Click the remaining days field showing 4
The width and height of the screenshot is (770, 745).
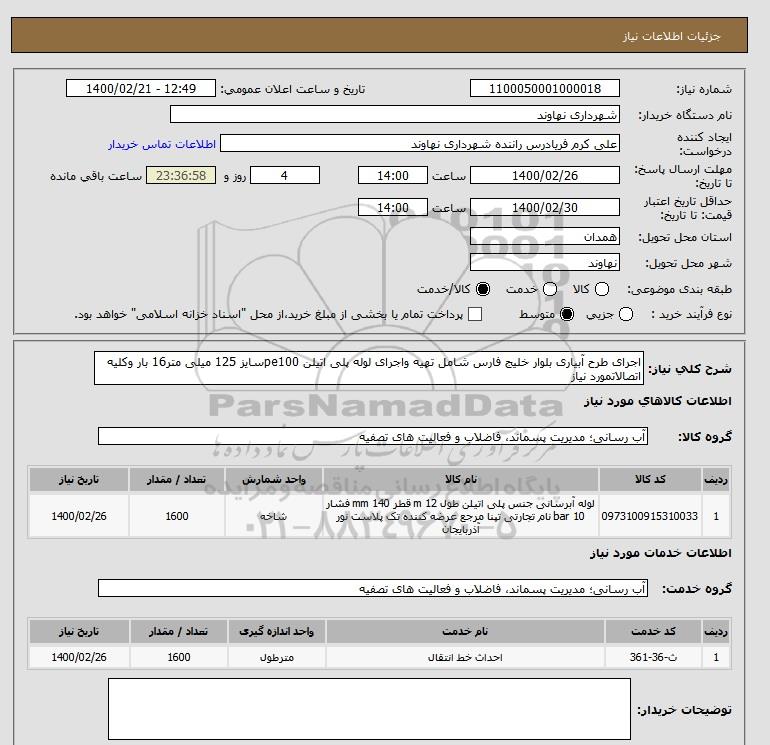click(x=285, y=175)
